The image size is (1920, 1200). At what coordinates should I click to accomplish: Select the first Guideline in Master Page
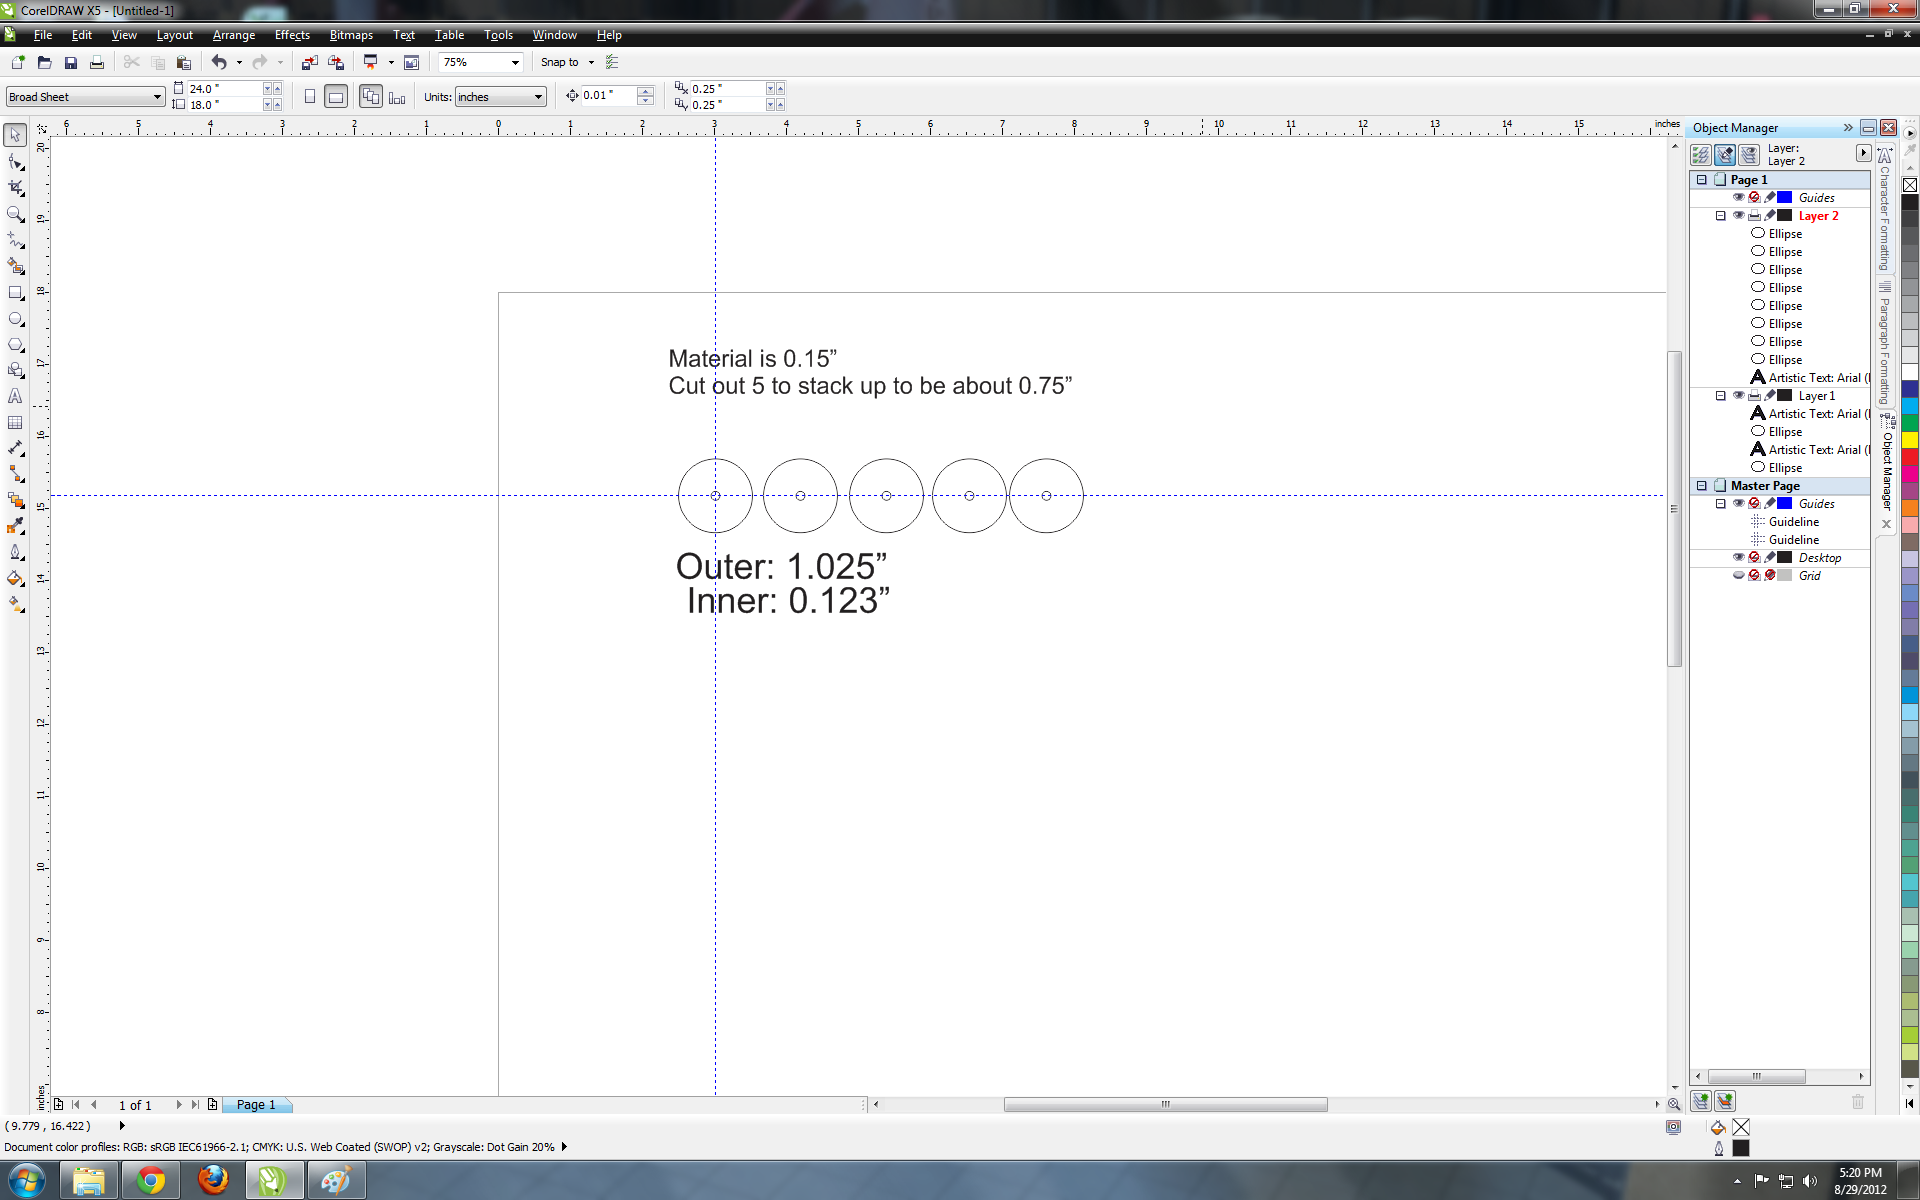click(1793, 521)
